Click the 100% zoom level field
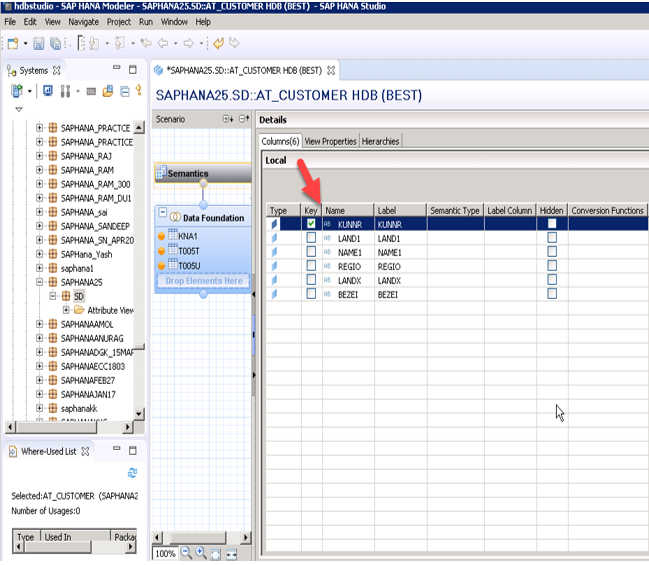The width and height of the screenshot is (649, 565). 165,553
